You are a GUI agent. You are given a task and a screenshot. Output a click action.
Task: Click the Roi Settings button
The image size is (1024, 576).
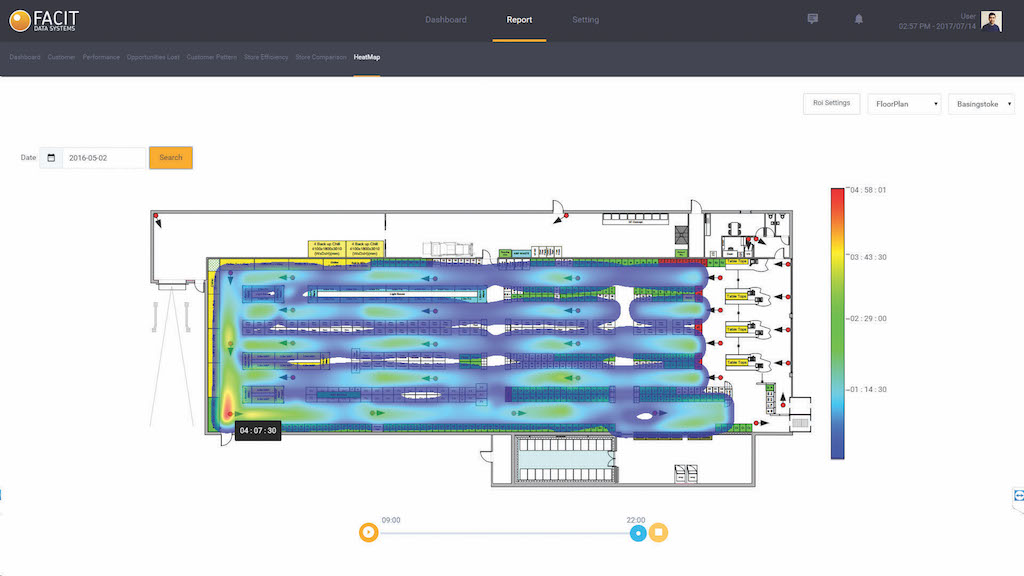831,103
